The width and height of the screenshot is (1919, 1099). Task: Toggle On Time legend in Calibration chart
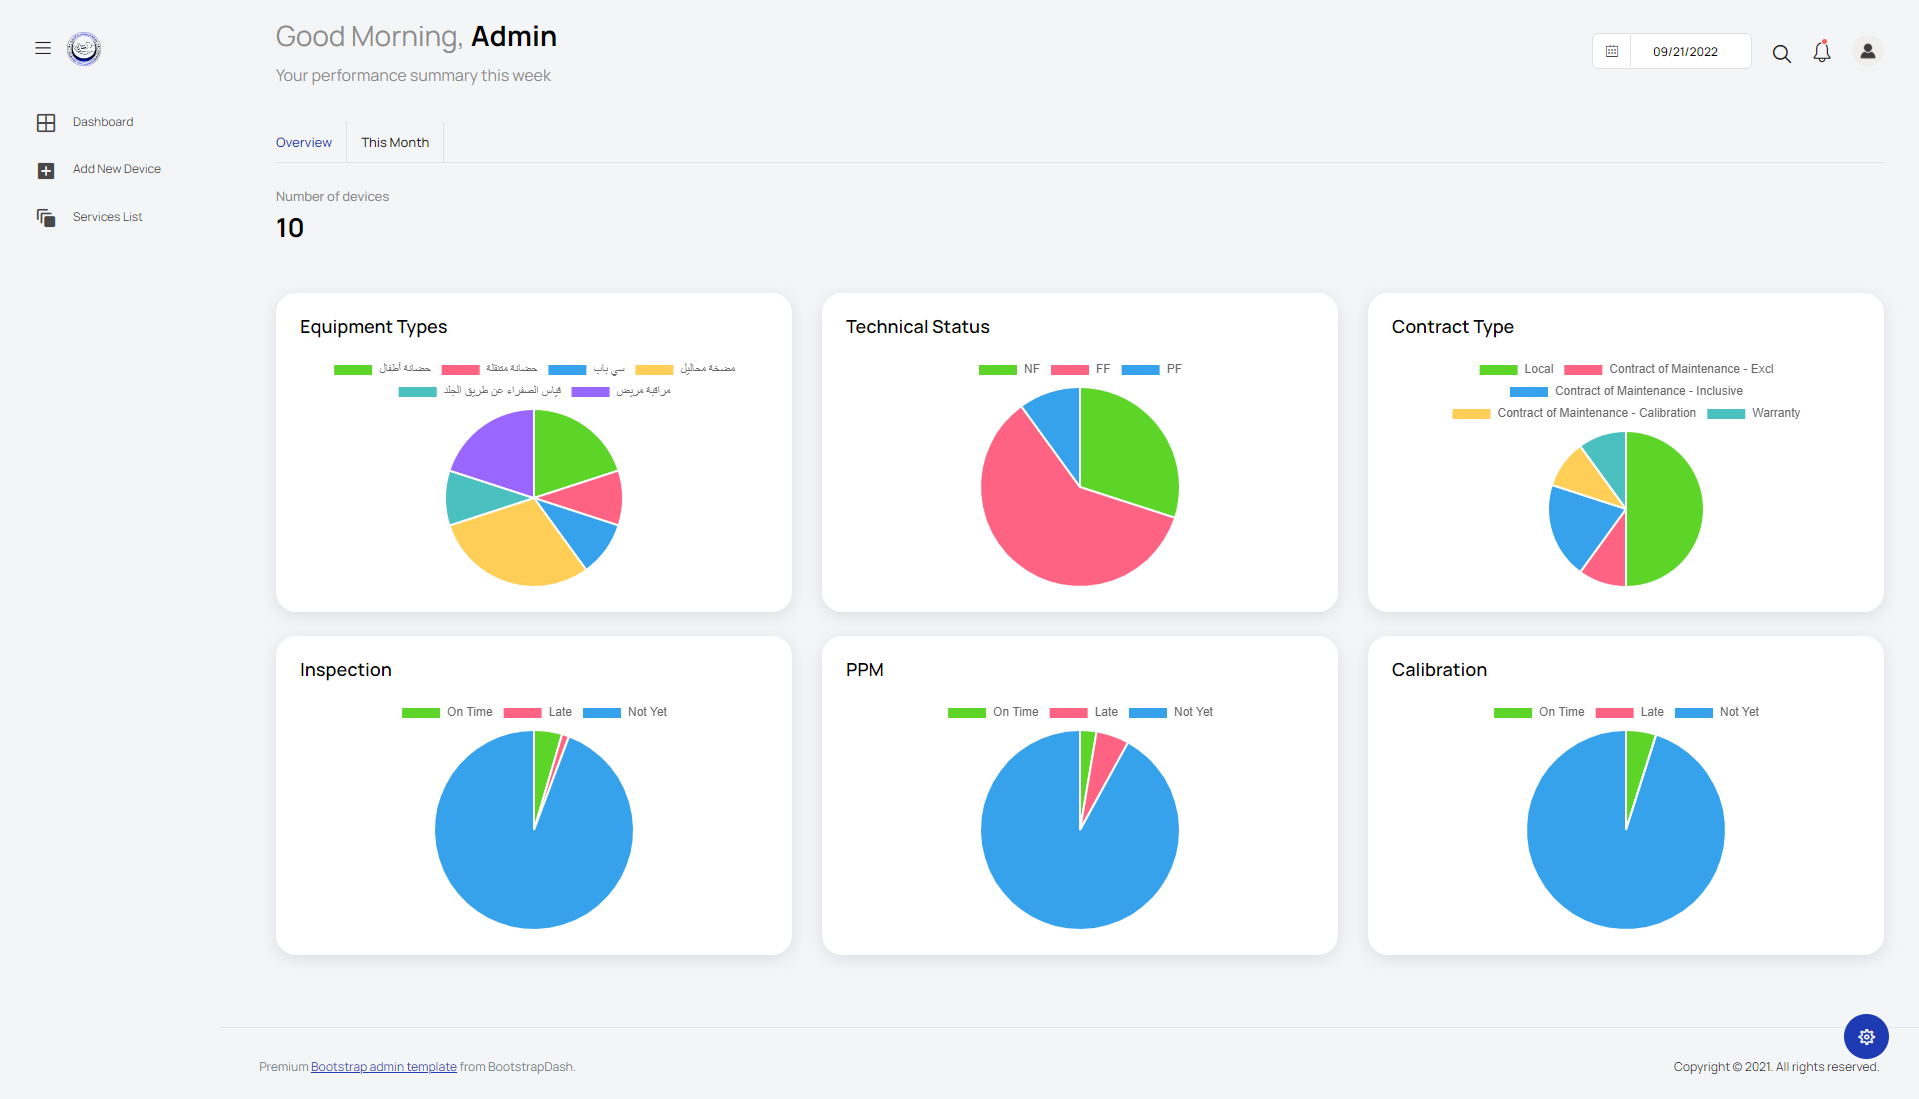[1539, 712]
